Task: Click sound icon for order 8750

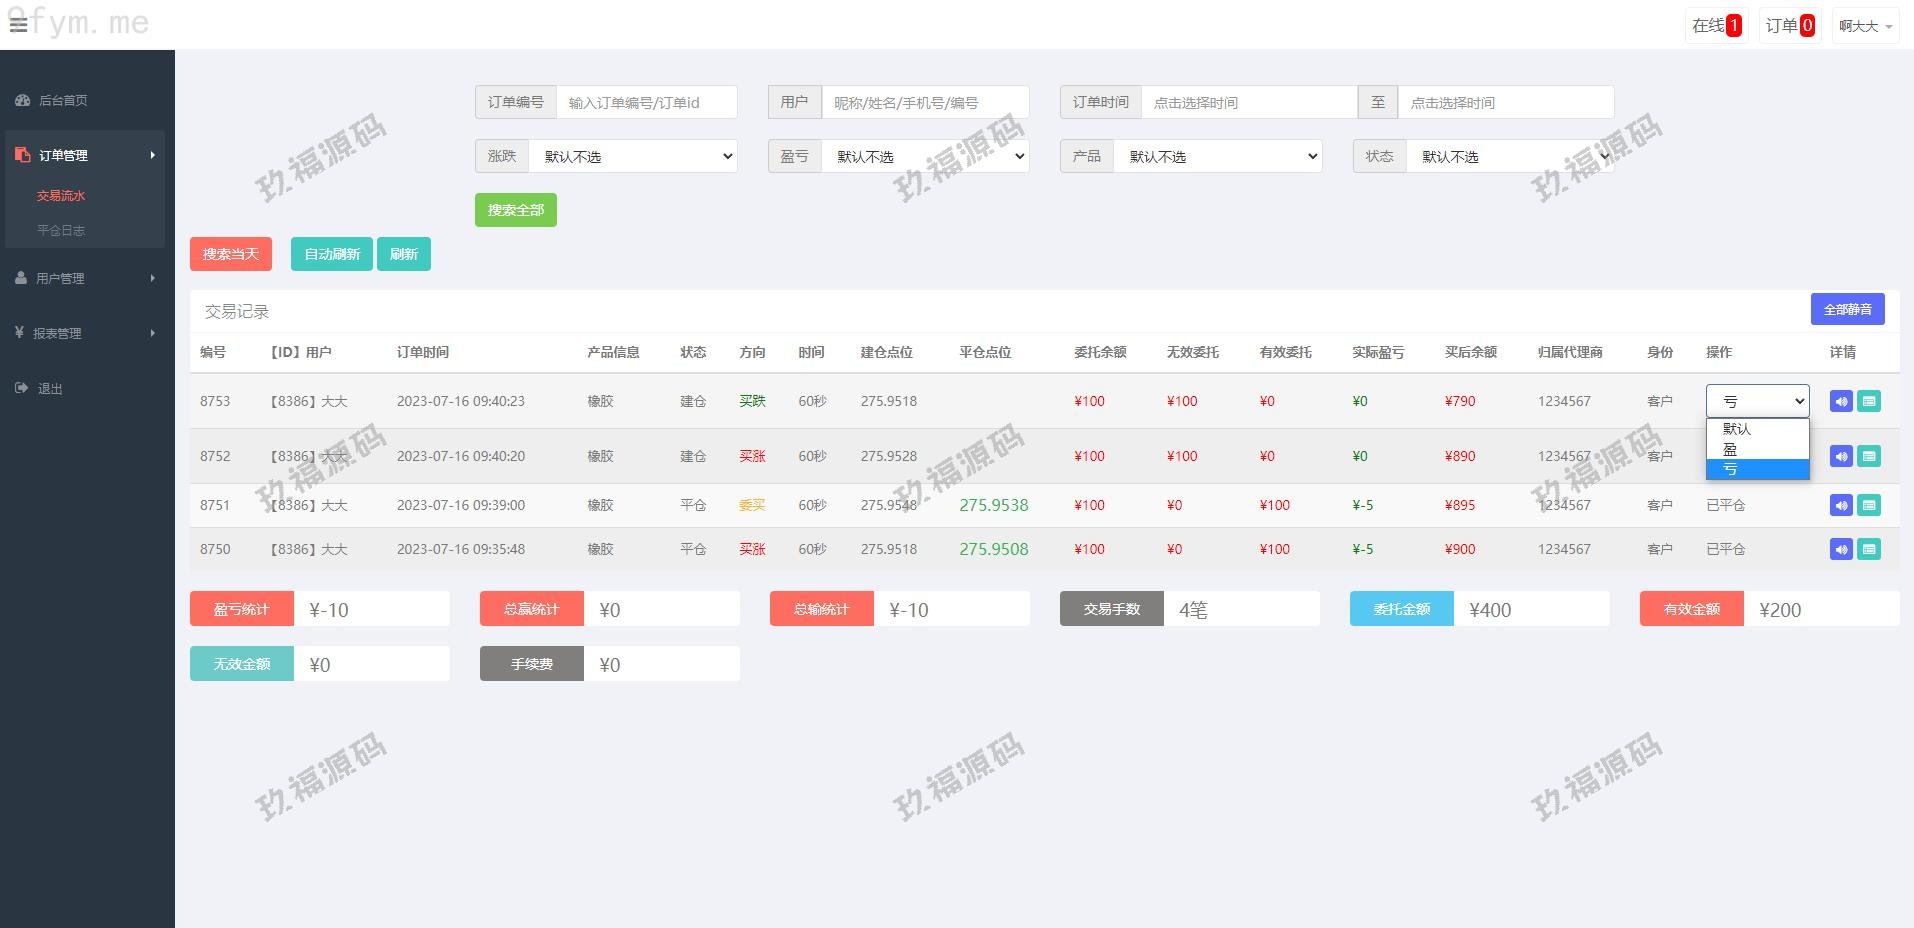Action: [x=1841, y=549]
